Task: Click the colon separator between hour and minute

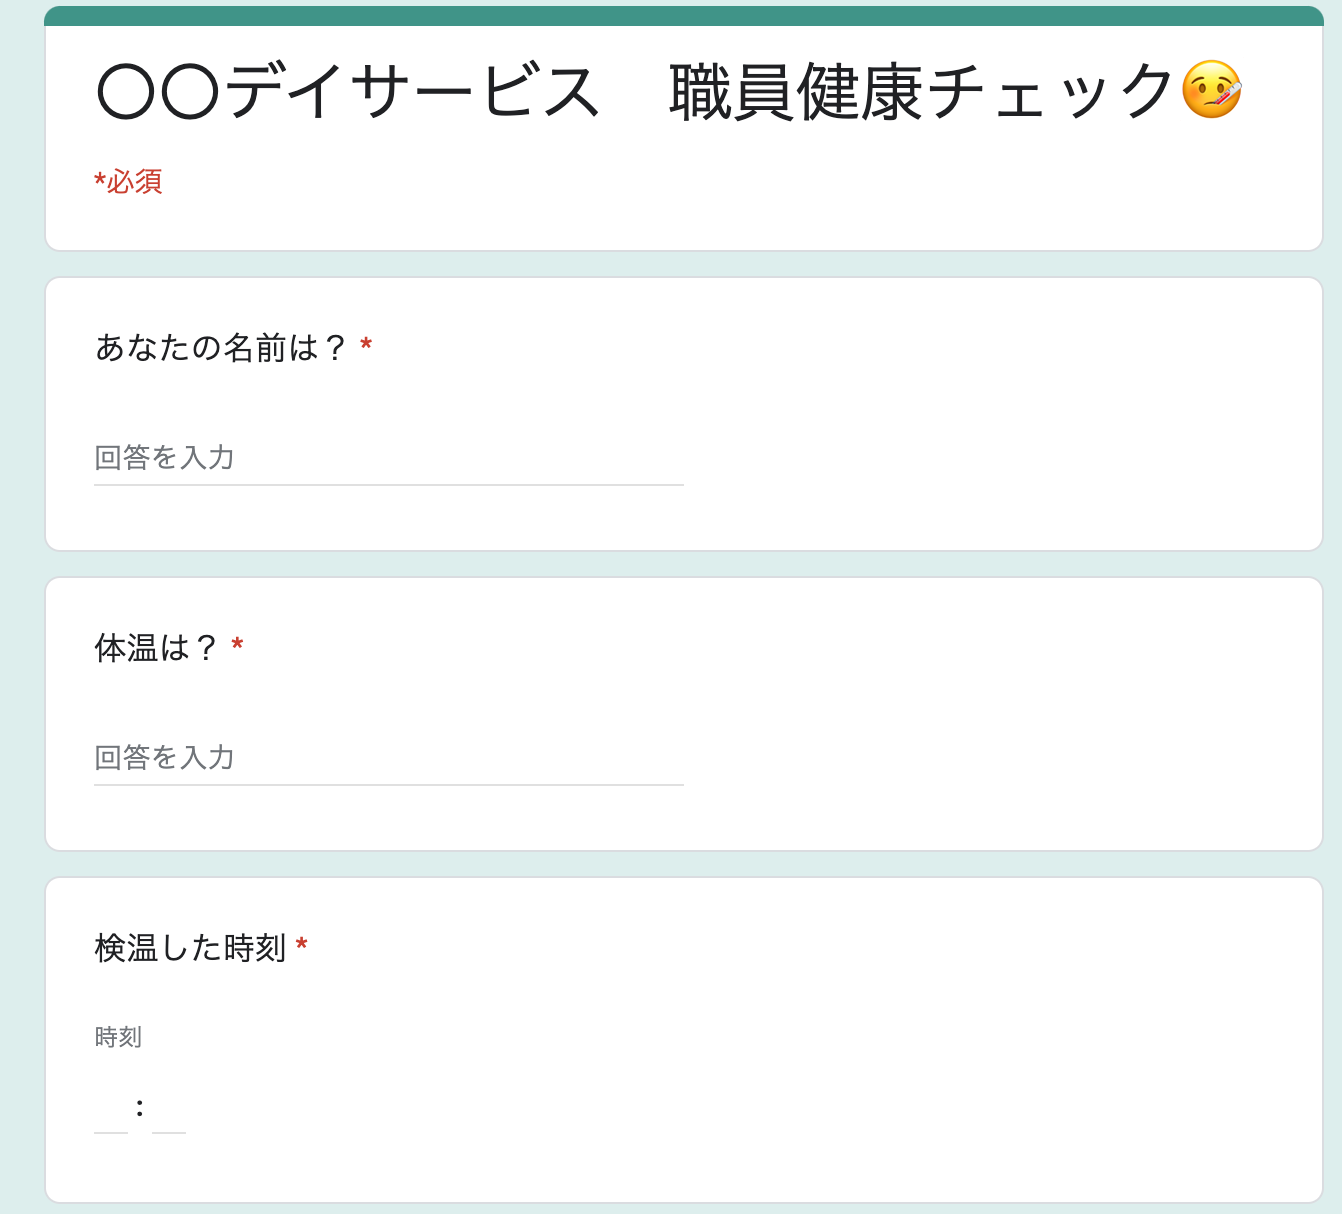Action: coord(140,1108)
